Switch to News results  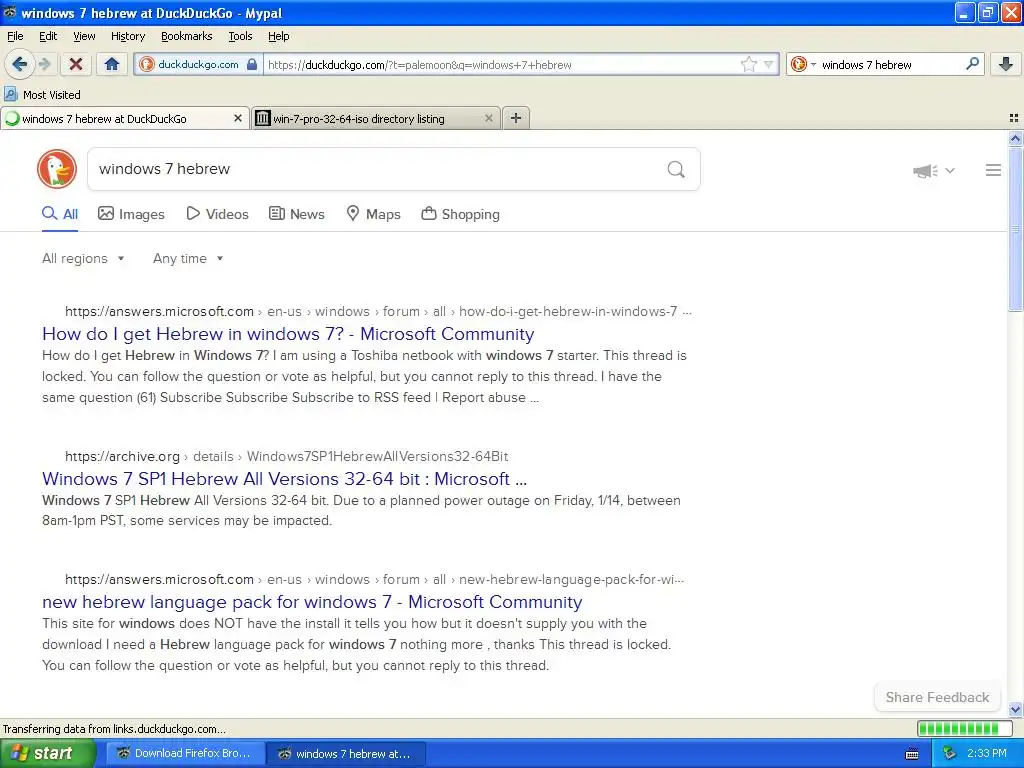pos(297,214)
